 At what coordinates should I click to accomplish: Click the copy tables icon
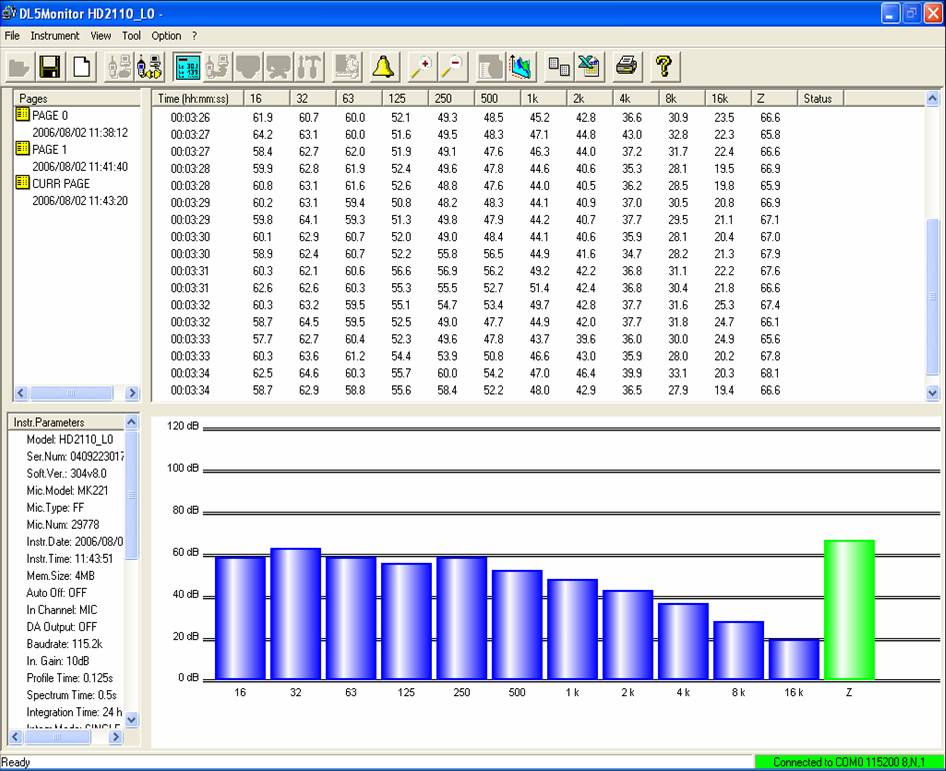pyautogui.click(x=558, y=66)
